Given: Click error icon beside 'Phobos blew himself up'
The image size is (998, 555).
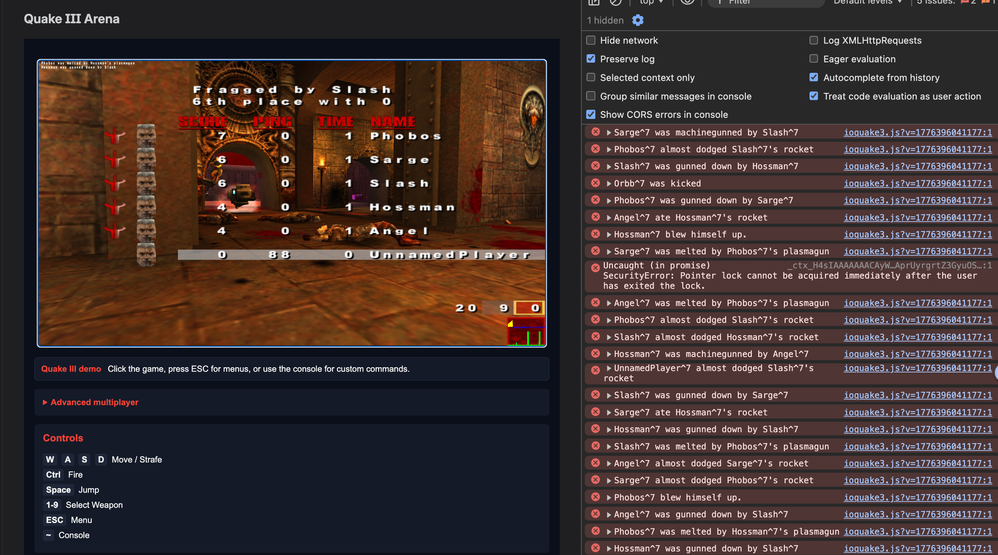Looking at the screenshot, I should (x=595, y=497).
